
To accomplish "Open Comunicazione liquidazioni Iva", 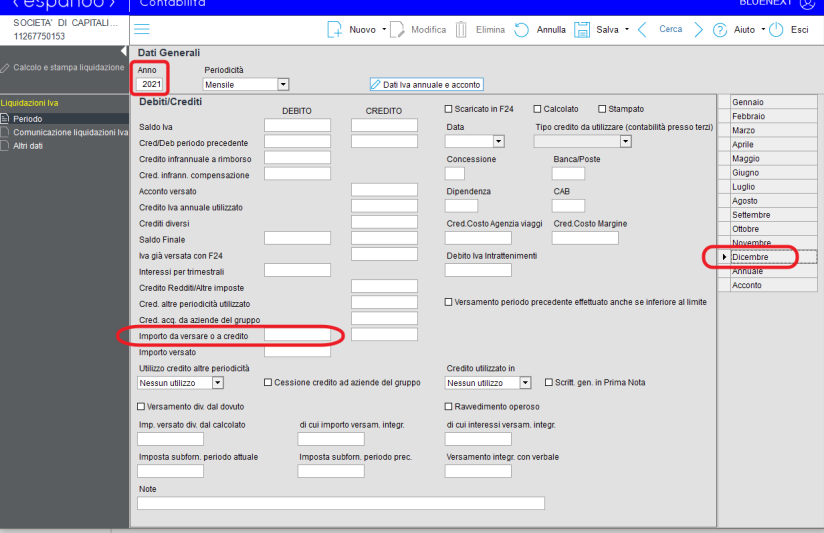I will coord(70,132).
